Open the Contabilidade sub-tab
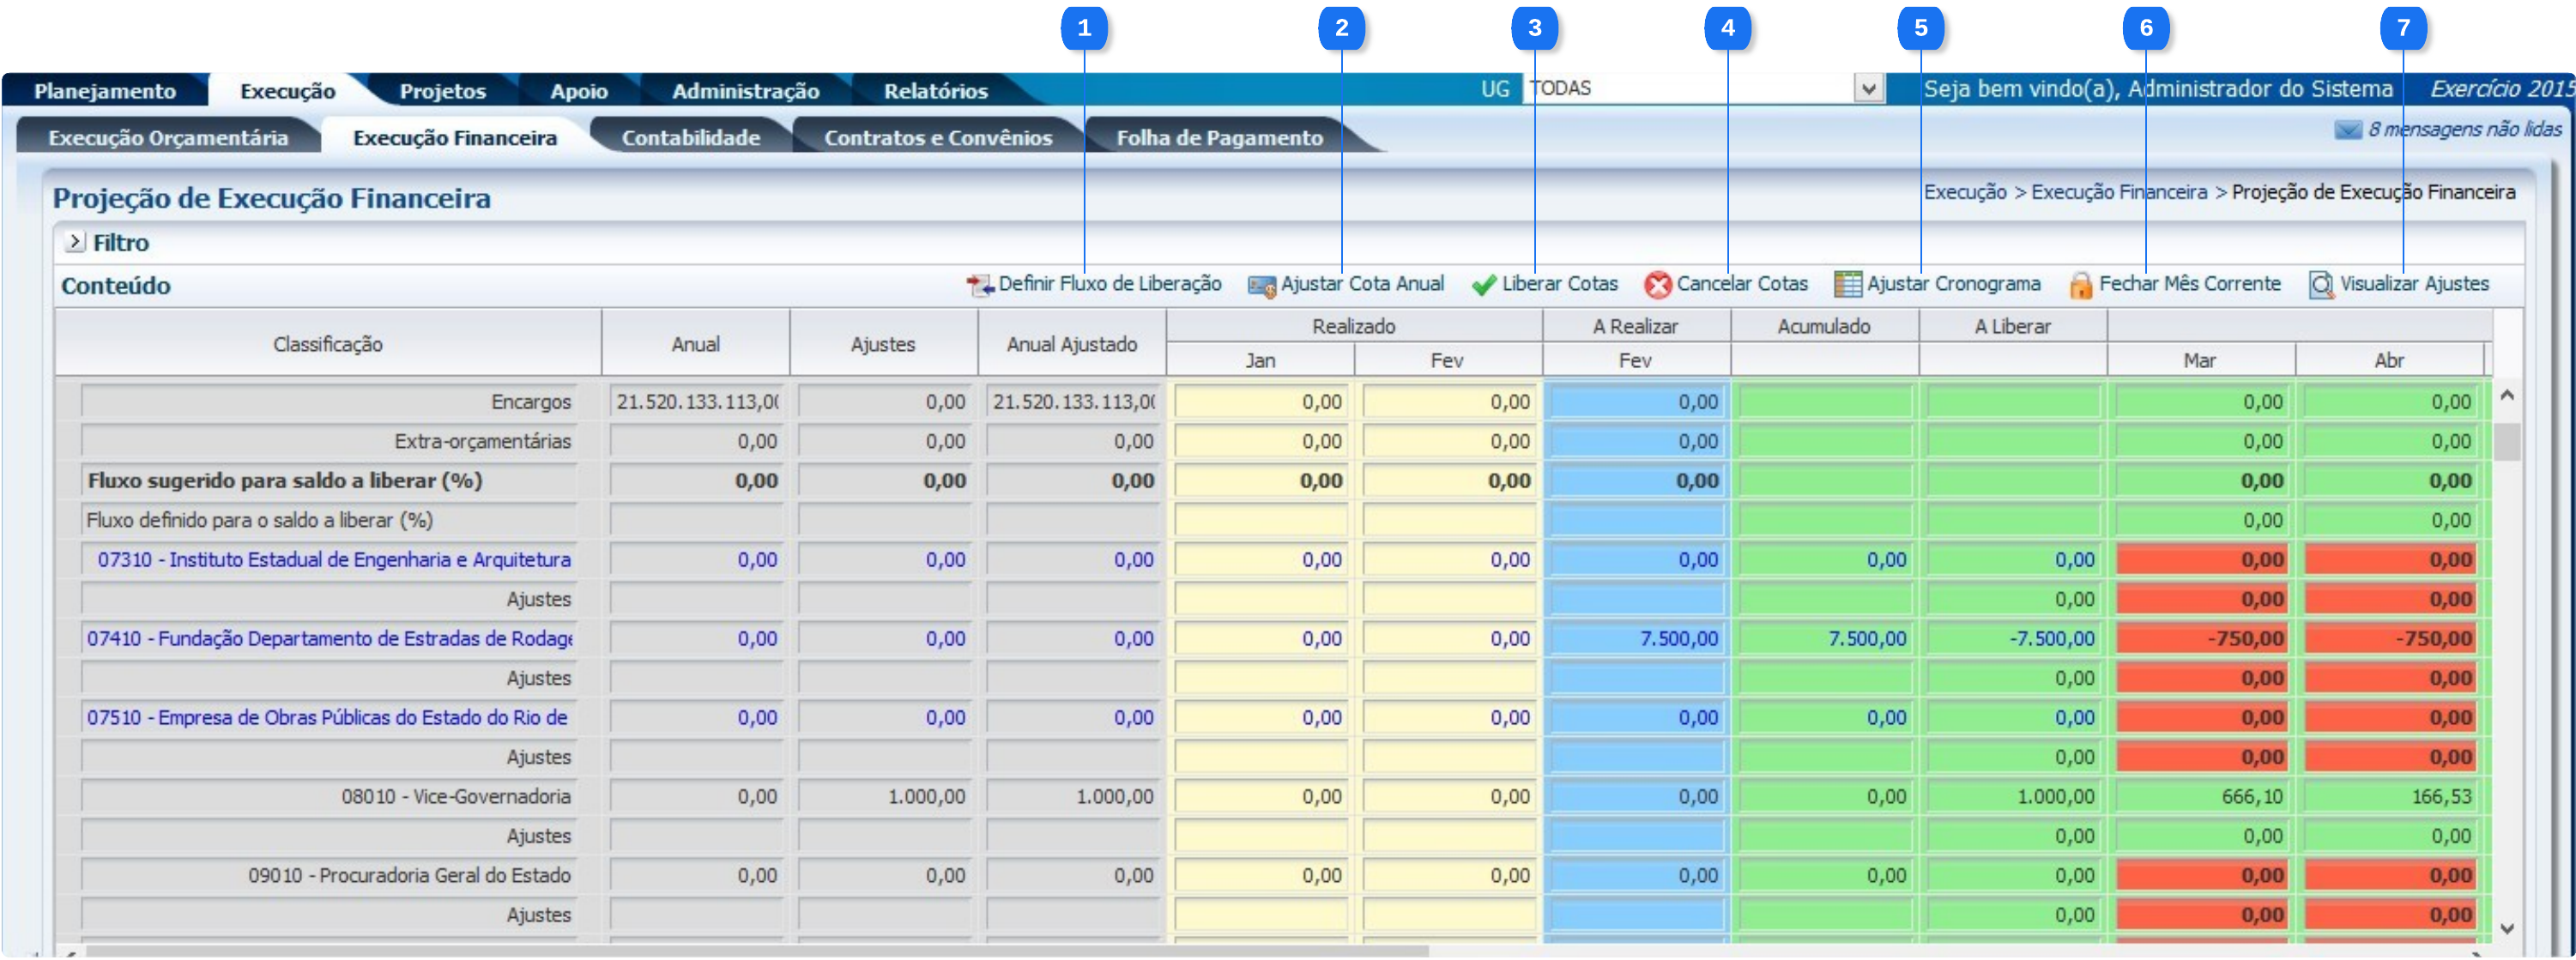Screen dimensions: 2576x960 click(690, 138)
